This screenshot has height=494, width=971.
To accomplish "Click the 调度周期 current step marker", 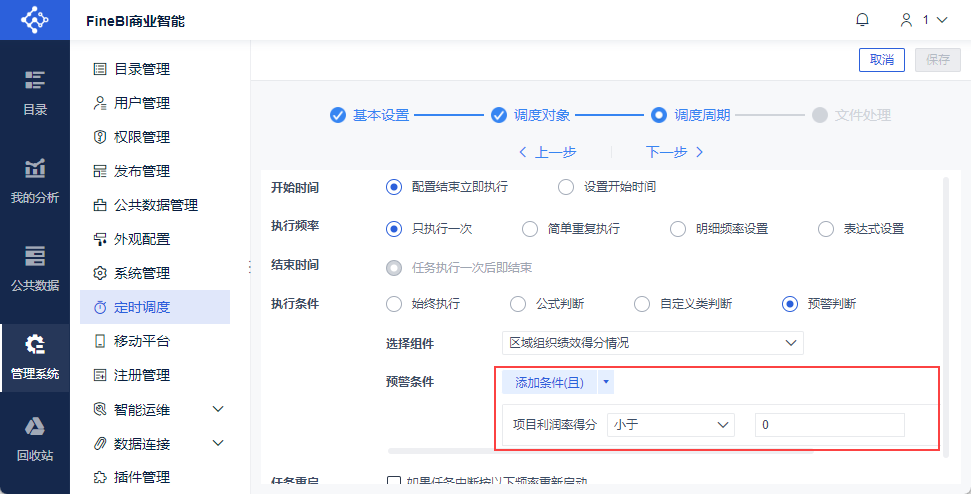I will pos(659,115).
